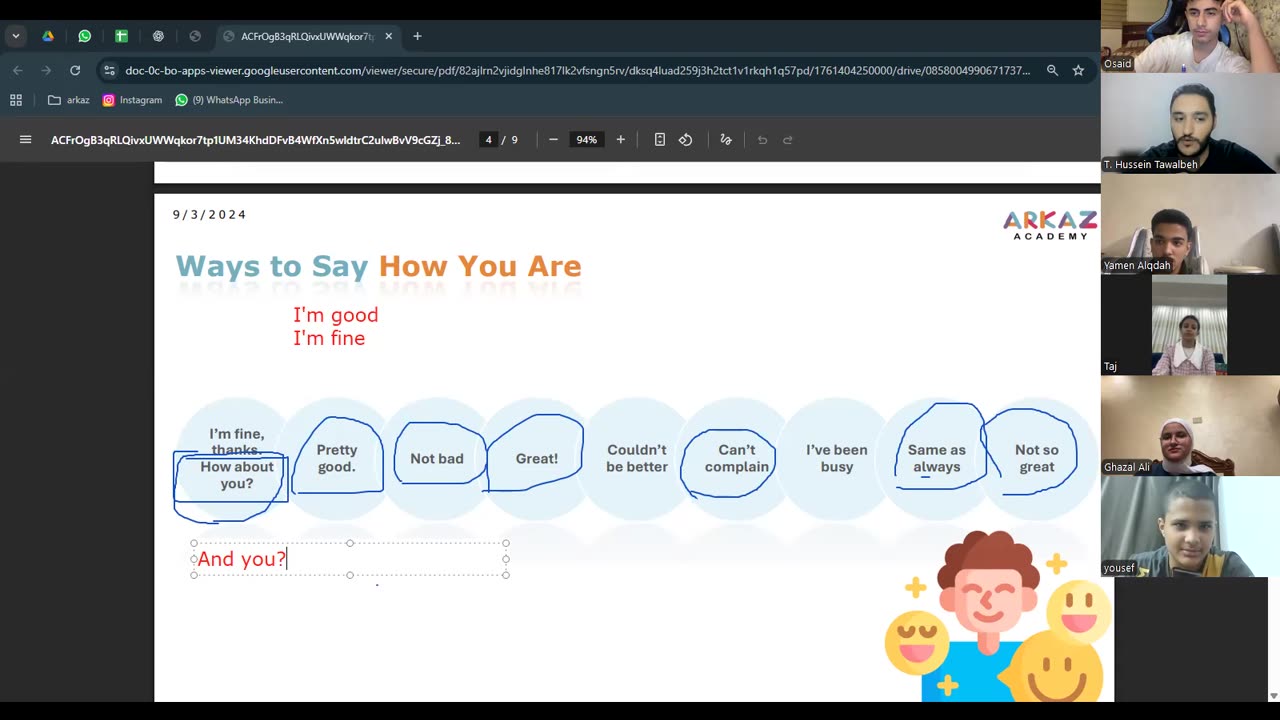Switch to the WhatsApp tab

pos(85,36)
